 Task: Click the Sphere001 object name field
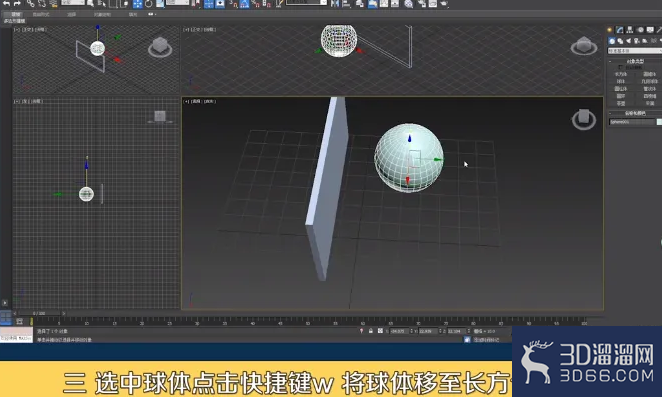click(x=632, y=122)
